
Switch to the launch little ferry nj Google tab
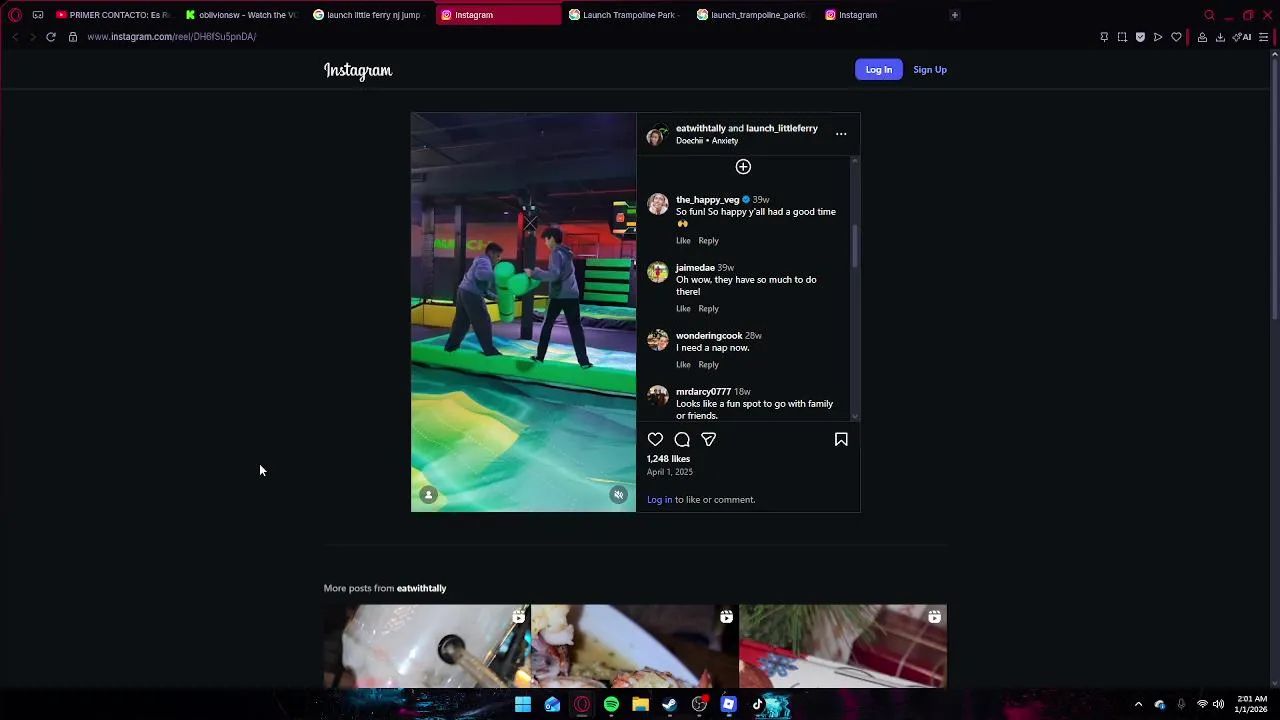370,15
